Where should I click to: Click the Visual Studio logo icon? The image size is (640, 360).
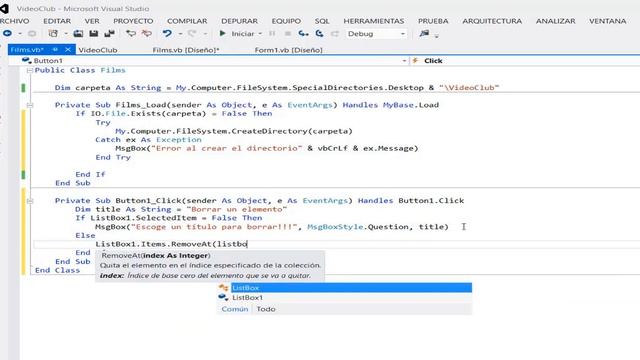click(x=4, y=8)
